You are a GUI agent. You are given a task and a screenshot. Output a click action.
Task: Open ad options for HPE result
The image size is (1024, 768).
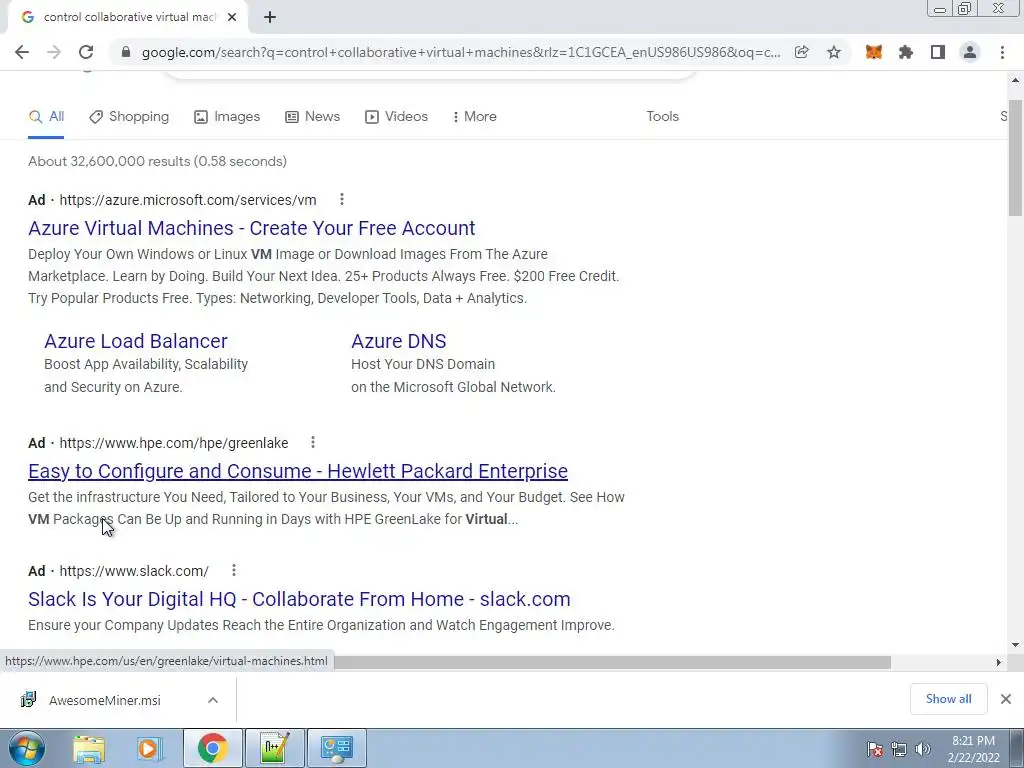pos(313,443)
